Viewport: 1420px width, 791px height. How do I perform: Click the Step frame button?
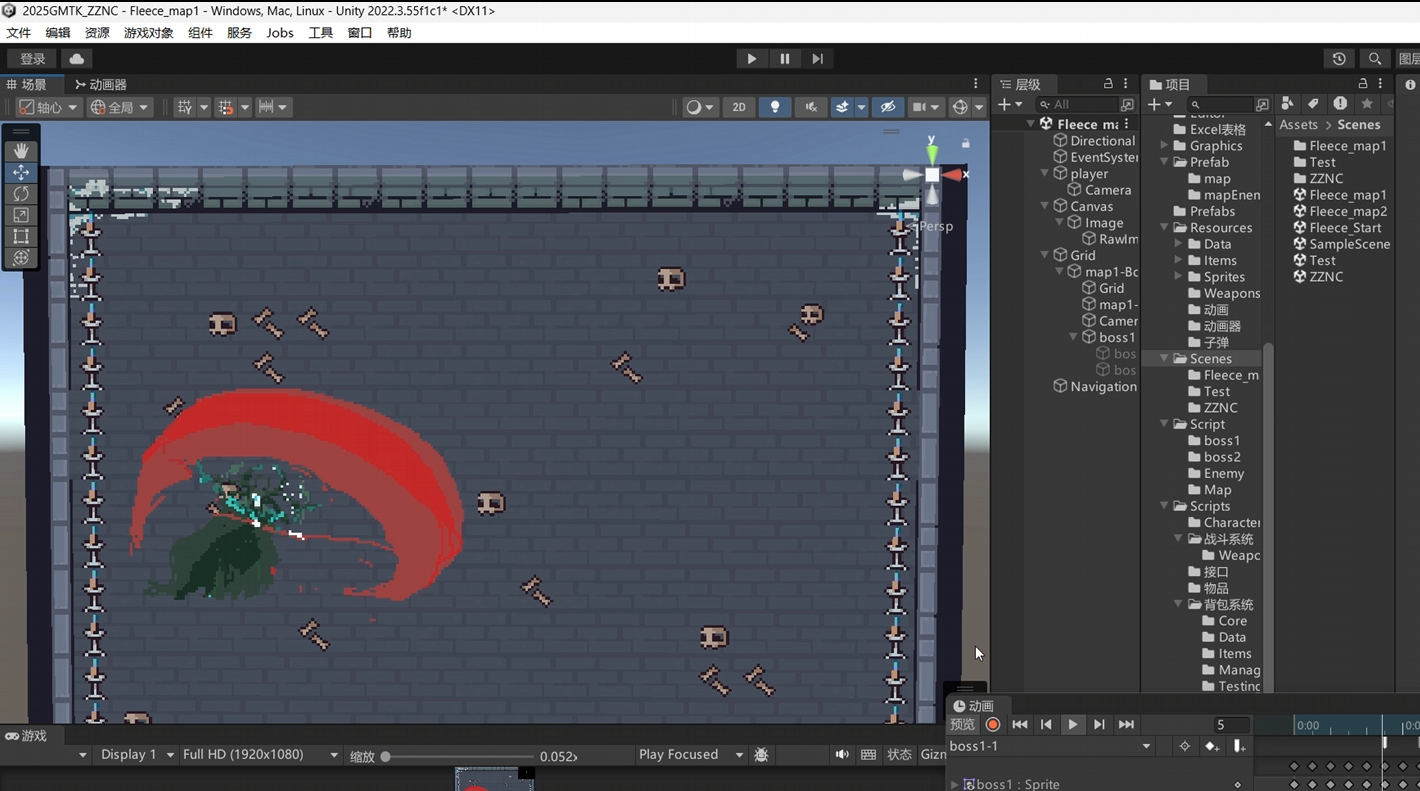click(x=817, y=59)
